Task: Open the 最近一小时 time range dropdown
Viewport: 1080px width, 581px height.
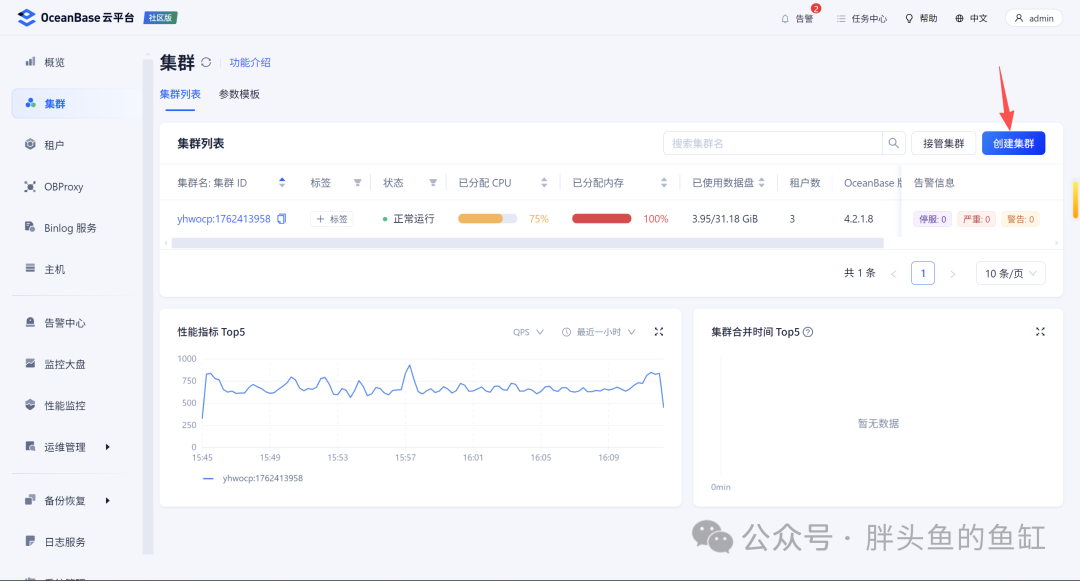Action: pos(599,332)
